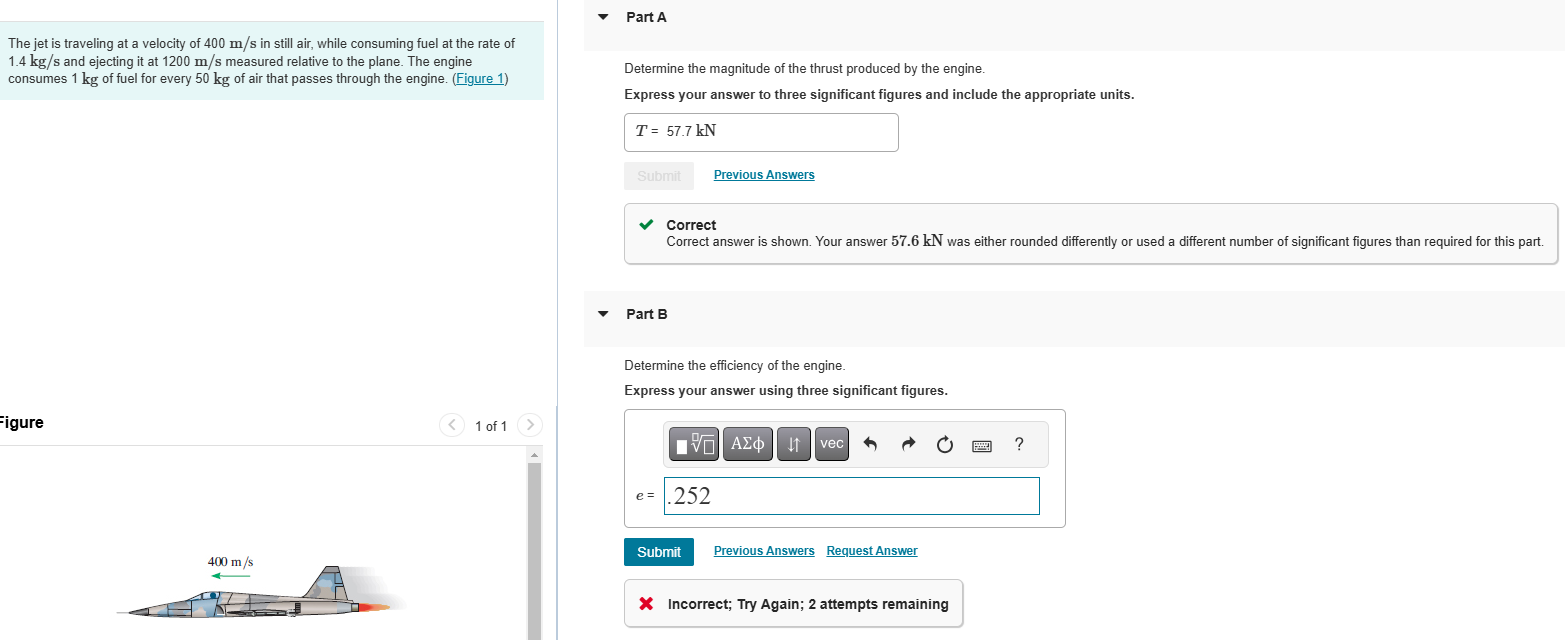This screenshot has width=1565, height=640.
Task: Open the keyboard shortcuts icon
Action: [x=982, y=445]
